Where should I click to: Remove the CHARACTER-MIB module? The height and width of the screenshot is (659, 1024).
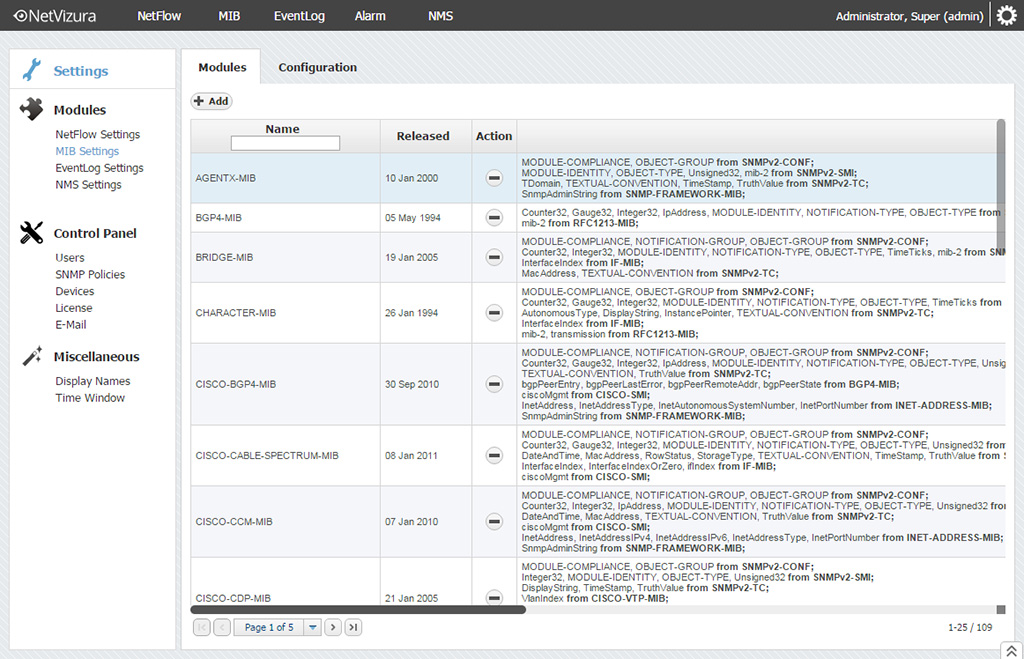494,313
